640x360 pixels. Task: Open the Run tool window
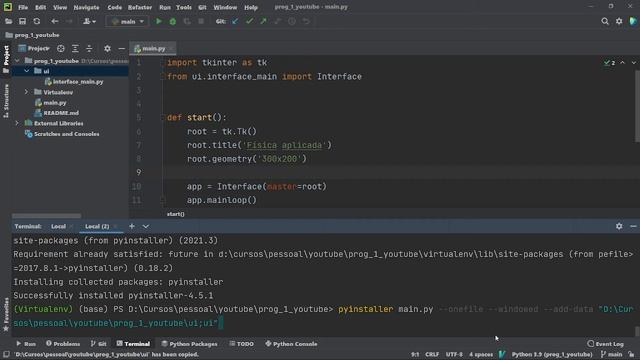[26, 344]
